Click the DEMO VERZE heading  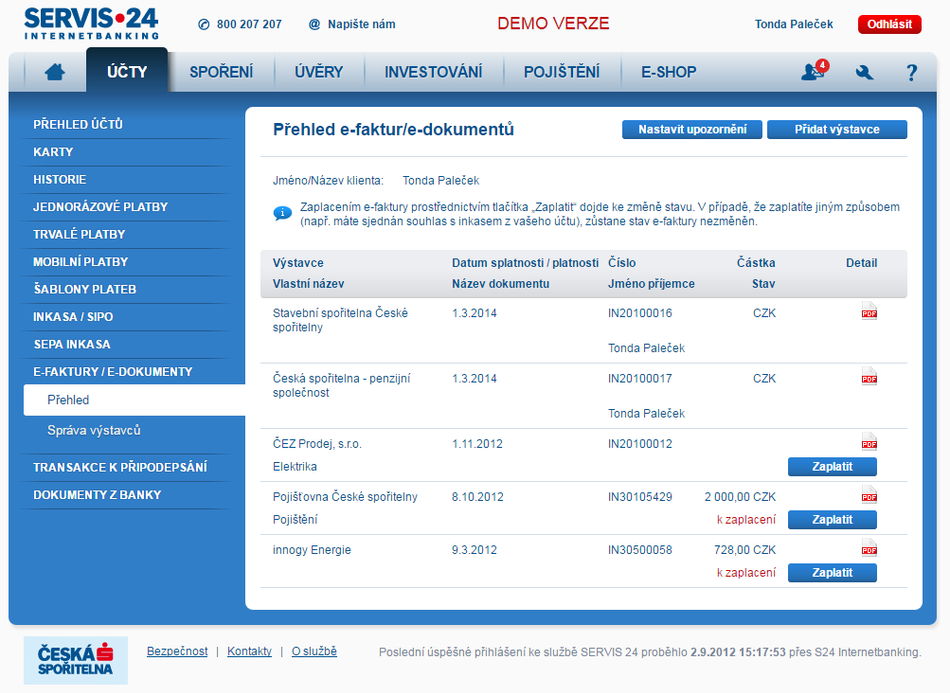point(553,24)
